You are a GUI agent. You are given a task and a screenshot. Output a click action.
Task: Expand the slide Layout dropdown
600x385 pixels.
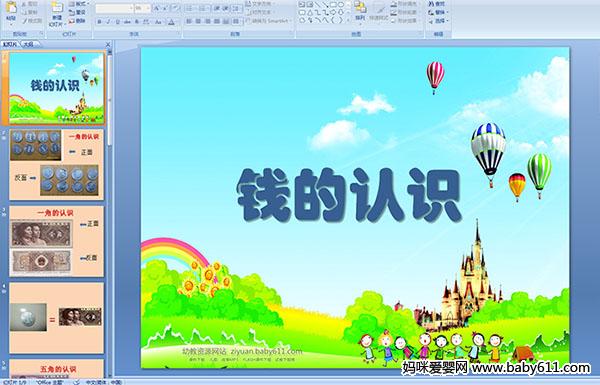point(79,4)
